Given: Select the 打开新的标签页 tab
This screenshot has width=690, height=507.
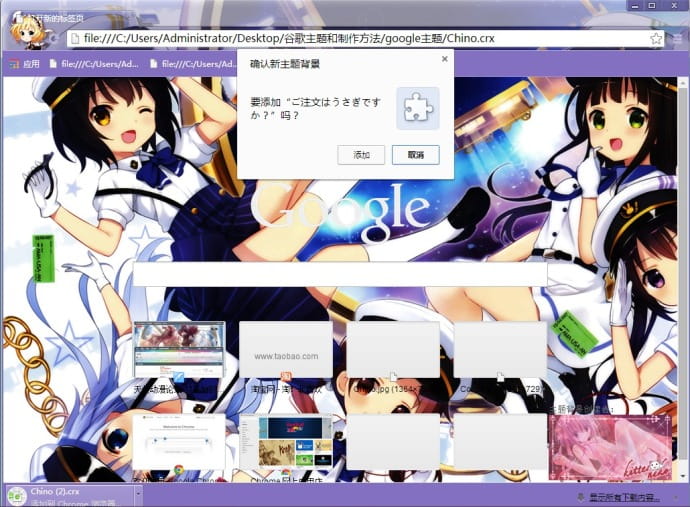Looking at the screenshot, I should coord(55,18).
